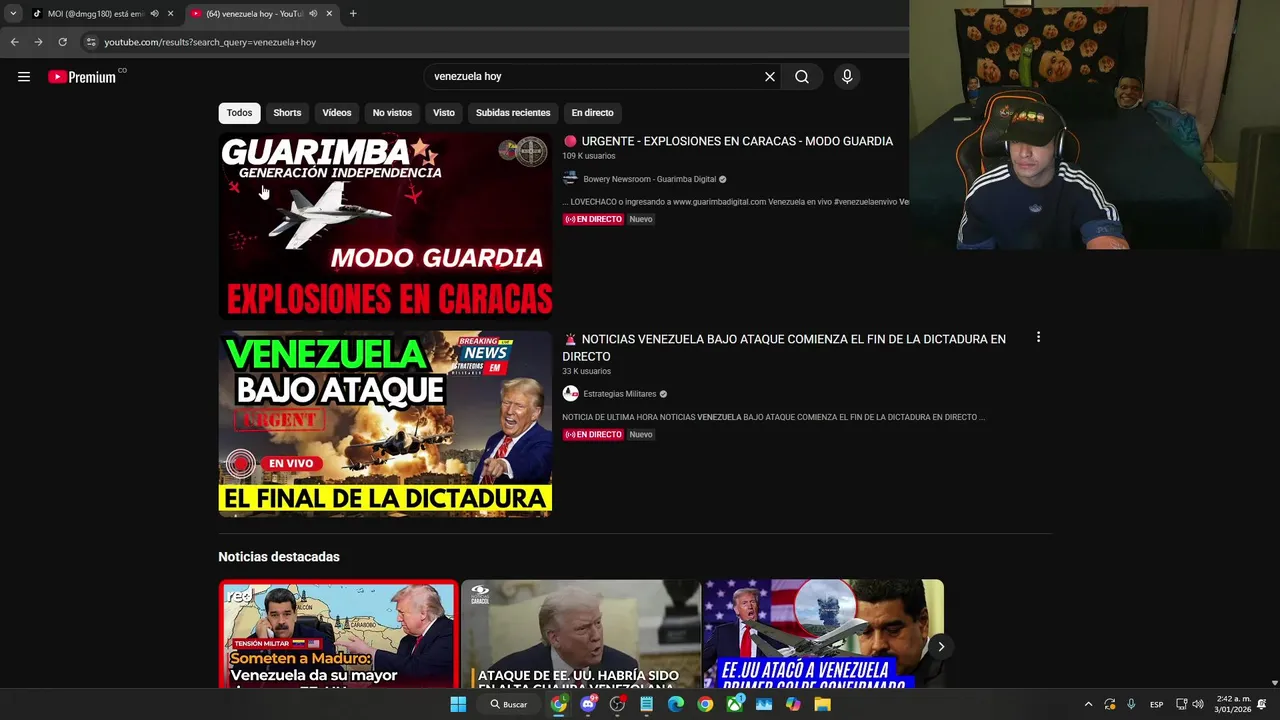Open Windows Start menu
The height and width of the screenshot is (720, 1280).
458,704
